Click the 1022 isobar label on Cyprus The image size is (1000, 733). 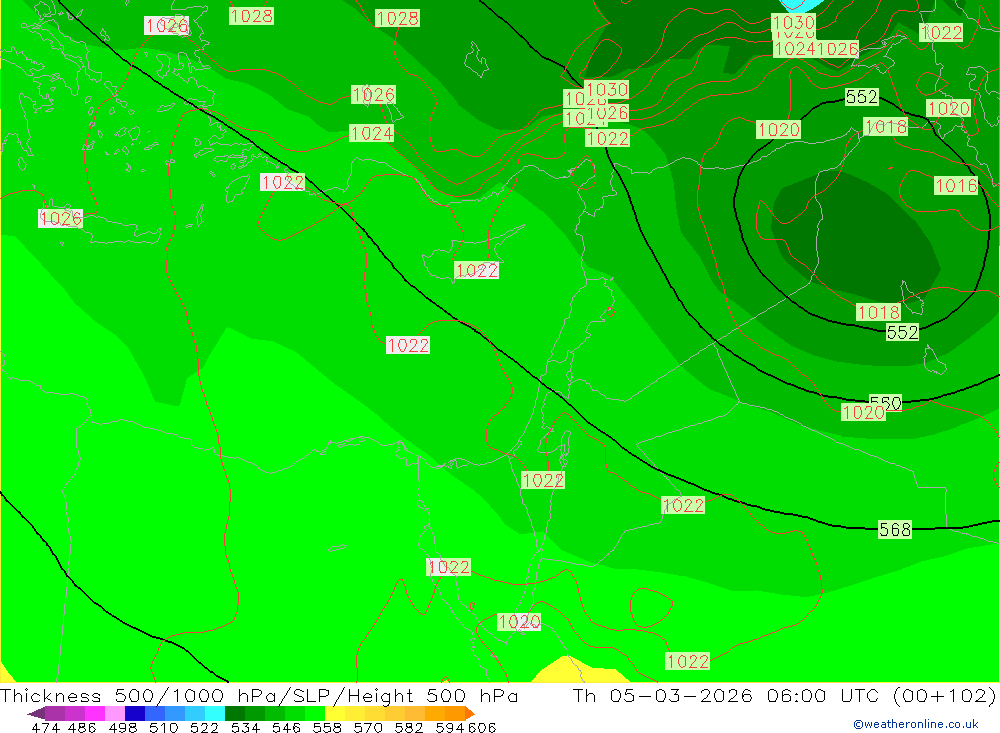476,270
